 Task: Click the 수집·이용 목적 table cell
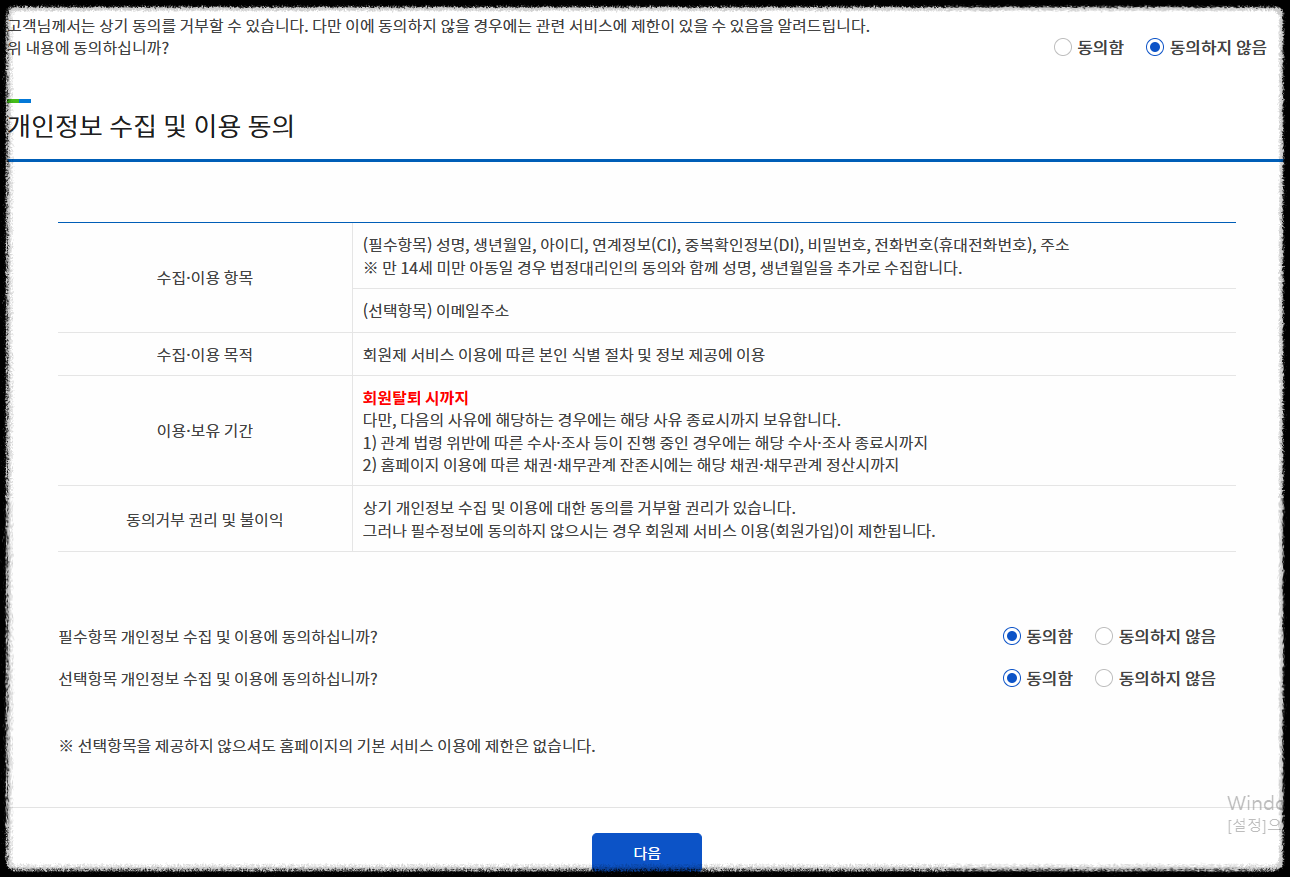click(x=203, y=353)
